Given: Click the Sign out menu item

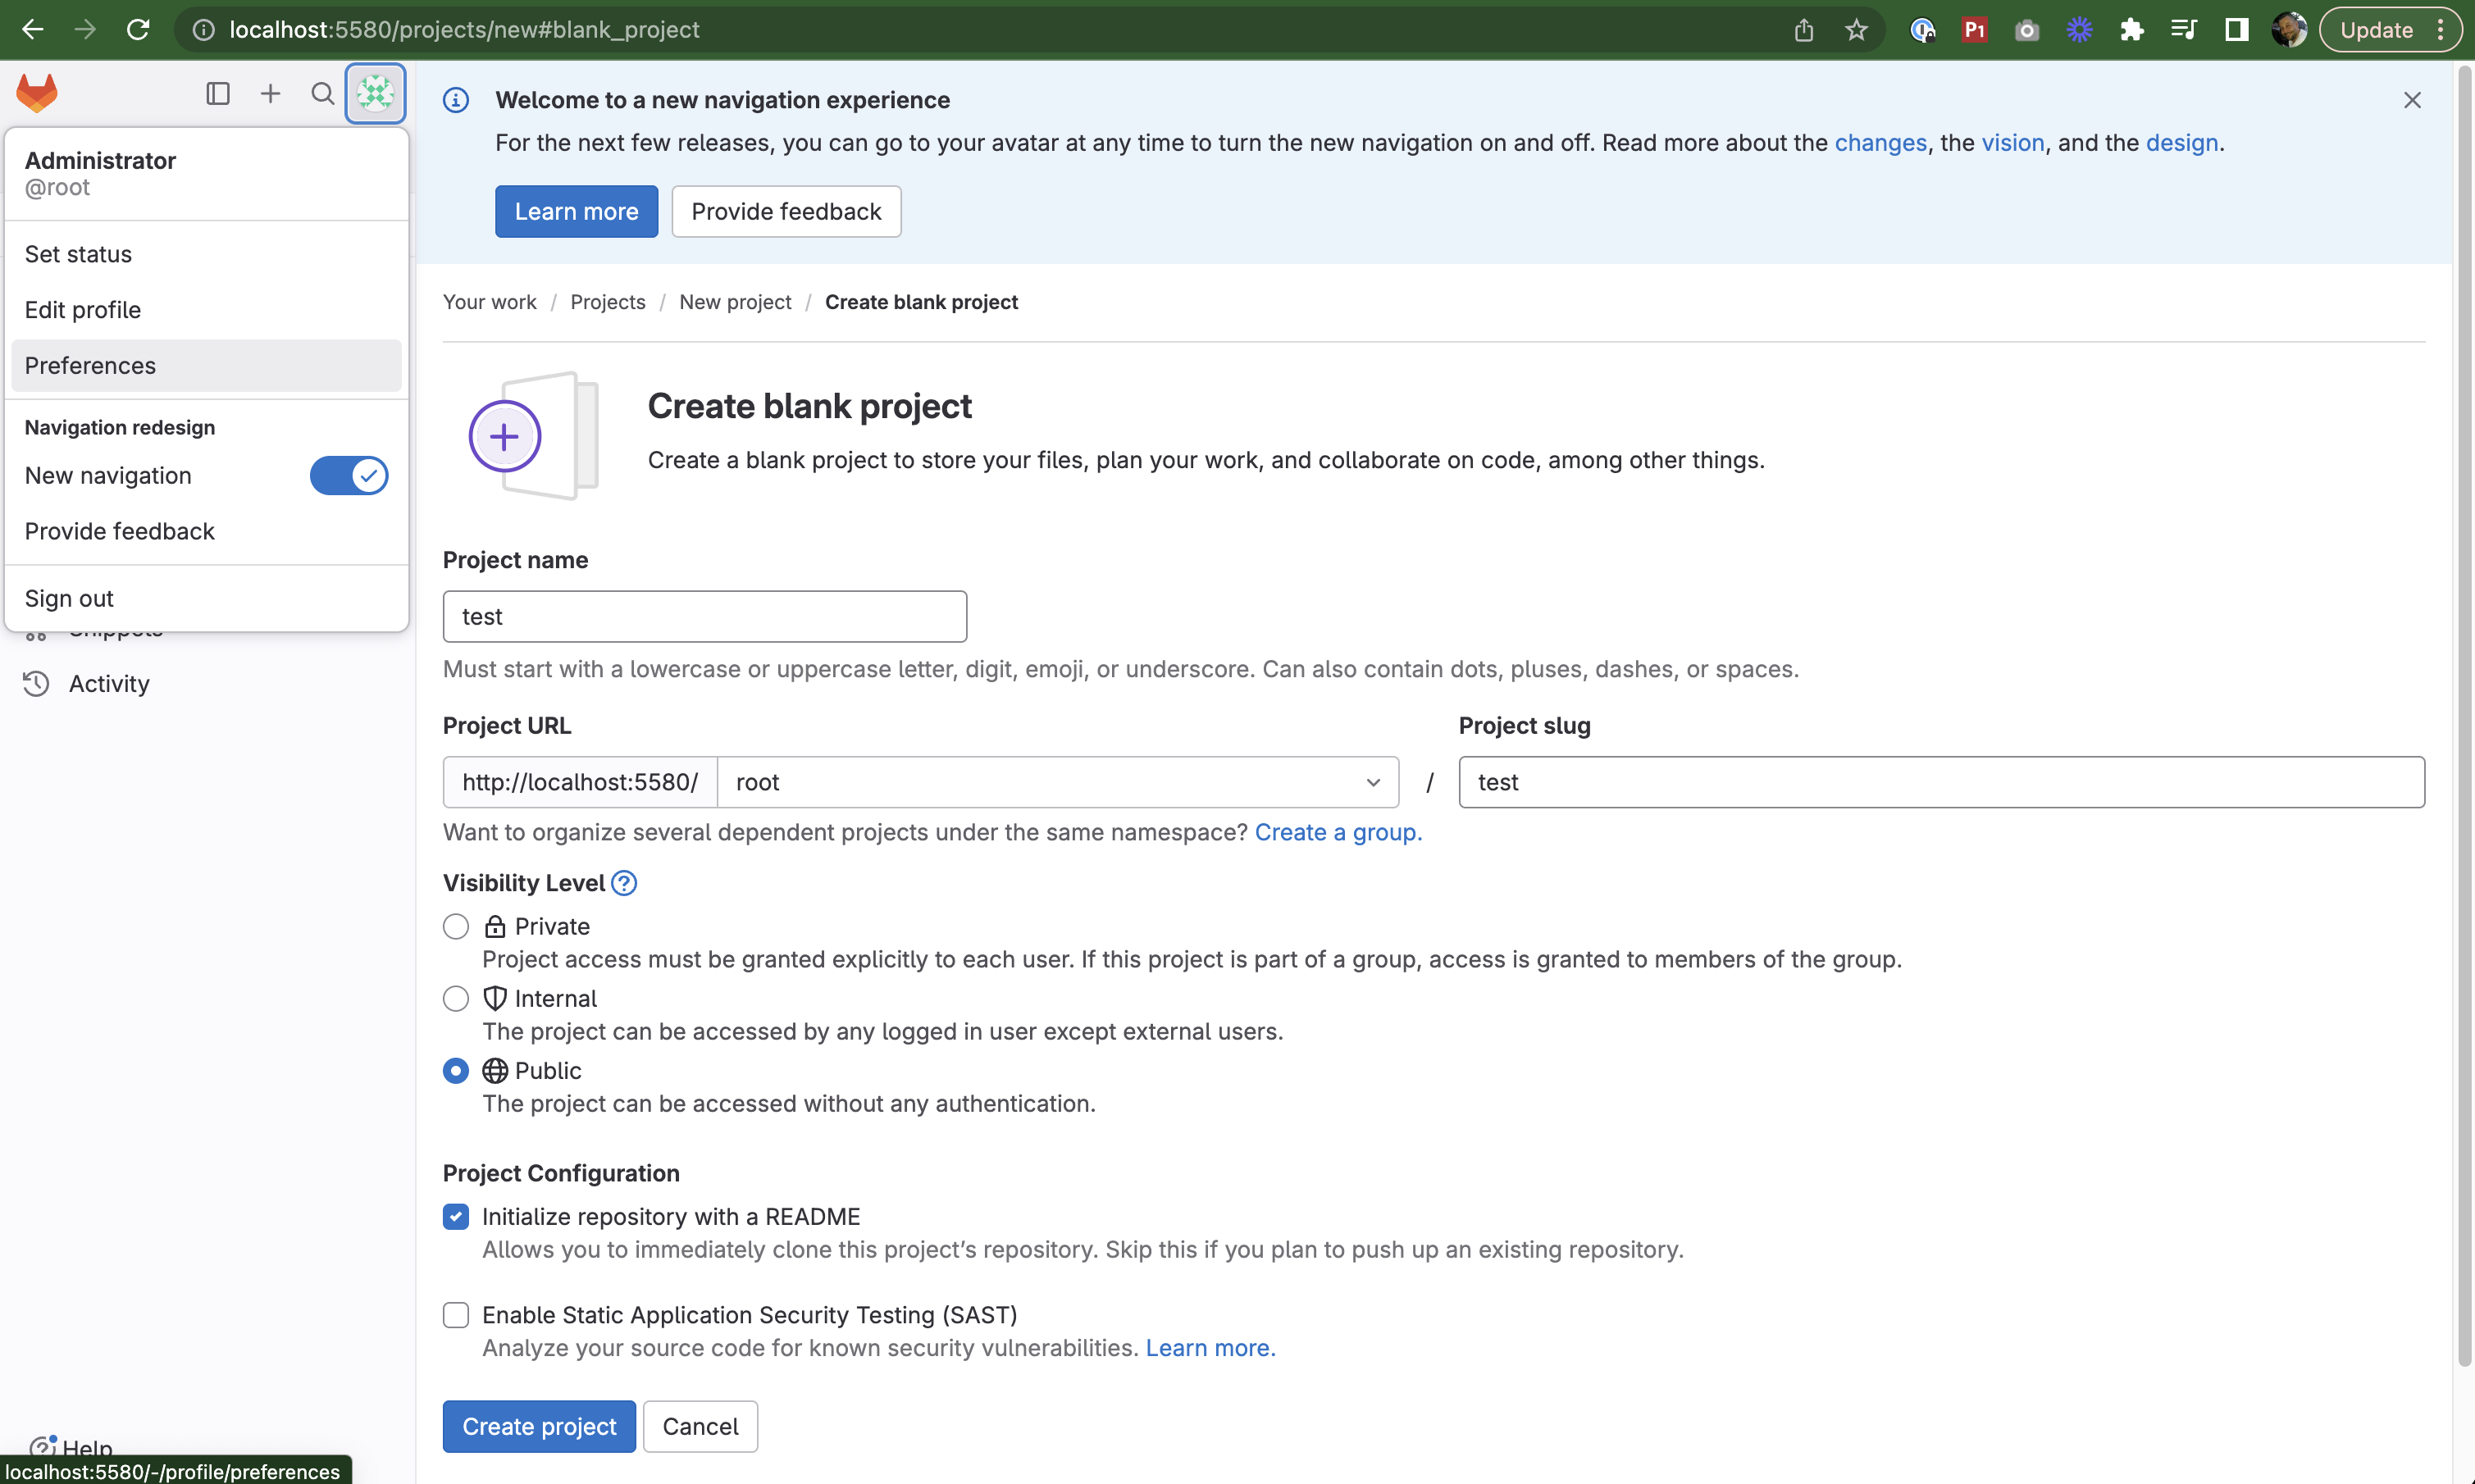Looking at the screenshot, I should pyautogui.click(x=69, y=597).
